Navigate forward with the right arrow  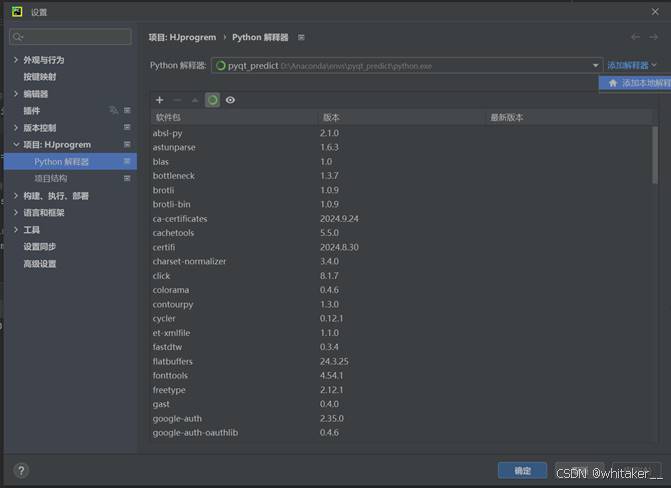pyautogui.click(x=653, y=37)
